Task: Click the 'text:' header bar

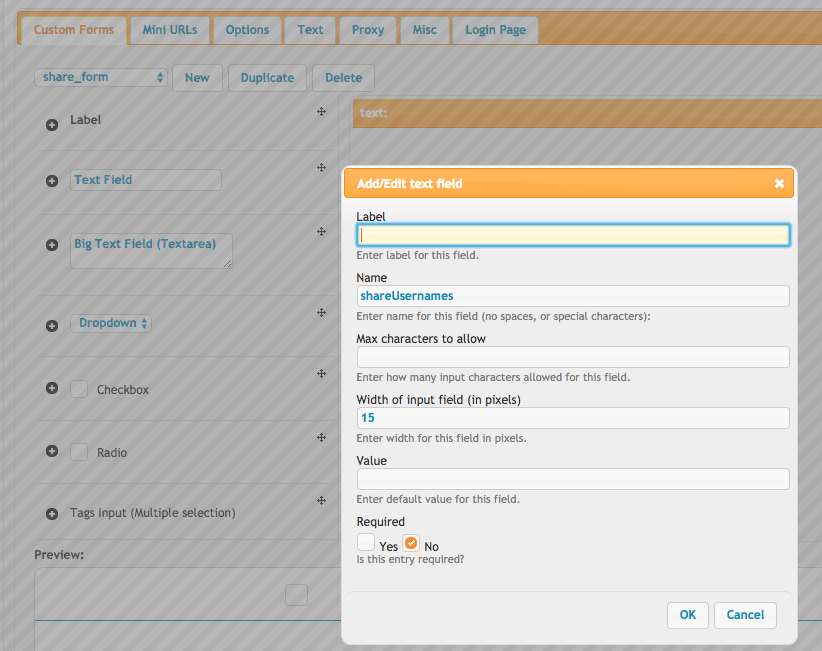Action: [587, 113]
